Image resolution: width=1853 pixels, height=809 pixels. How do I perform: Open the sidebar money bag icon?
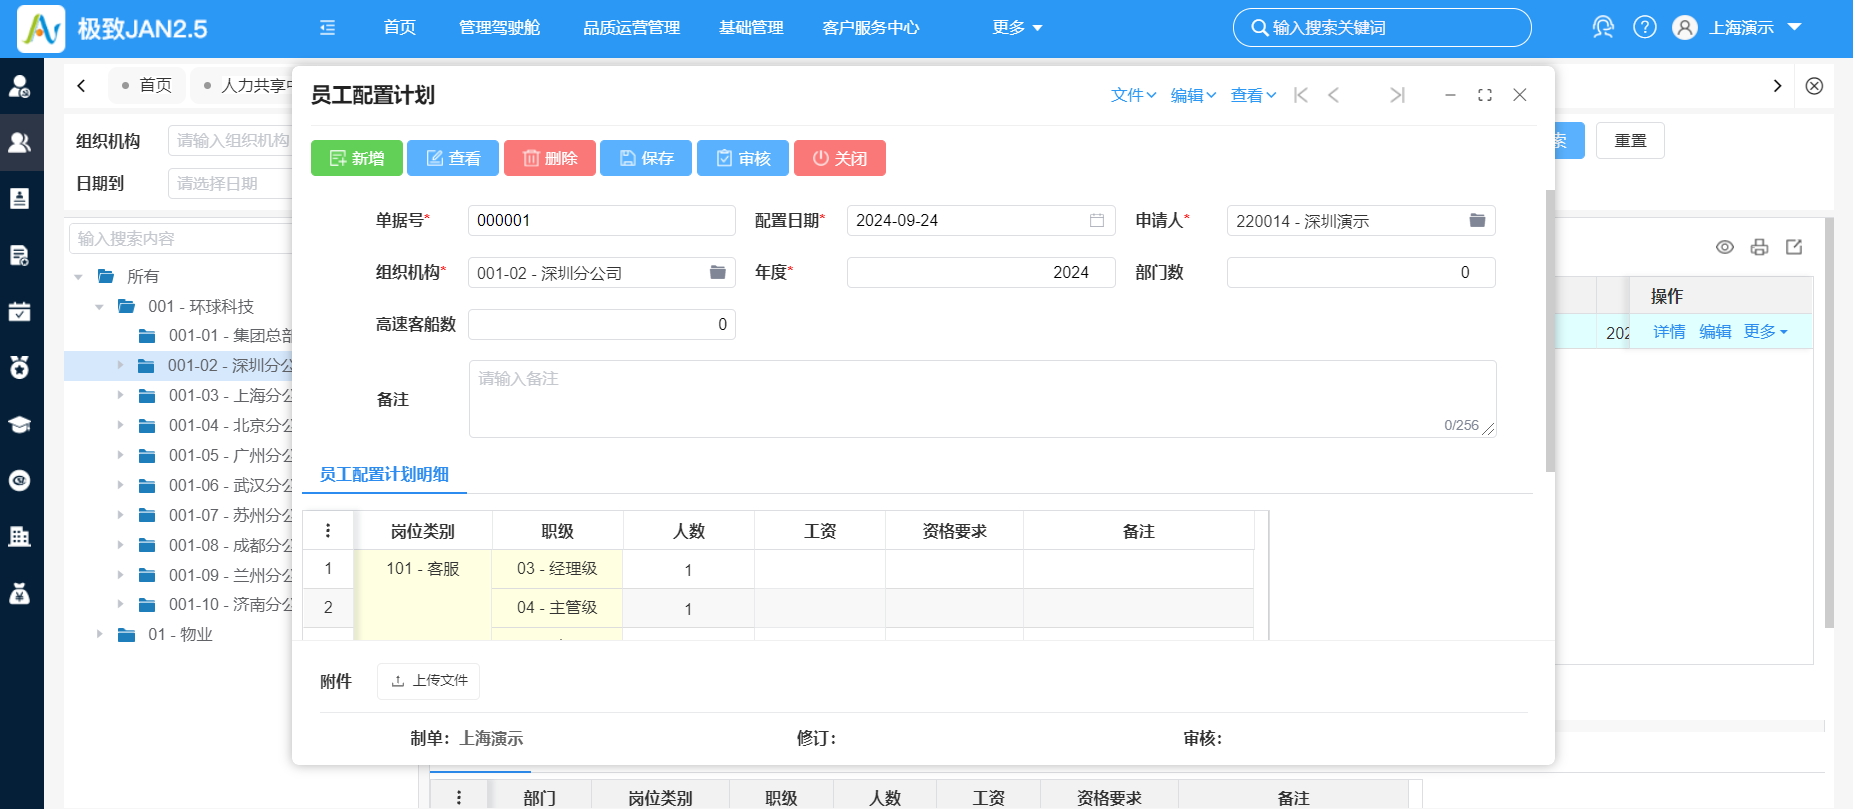pyautogui.click(x=19, y=593)
